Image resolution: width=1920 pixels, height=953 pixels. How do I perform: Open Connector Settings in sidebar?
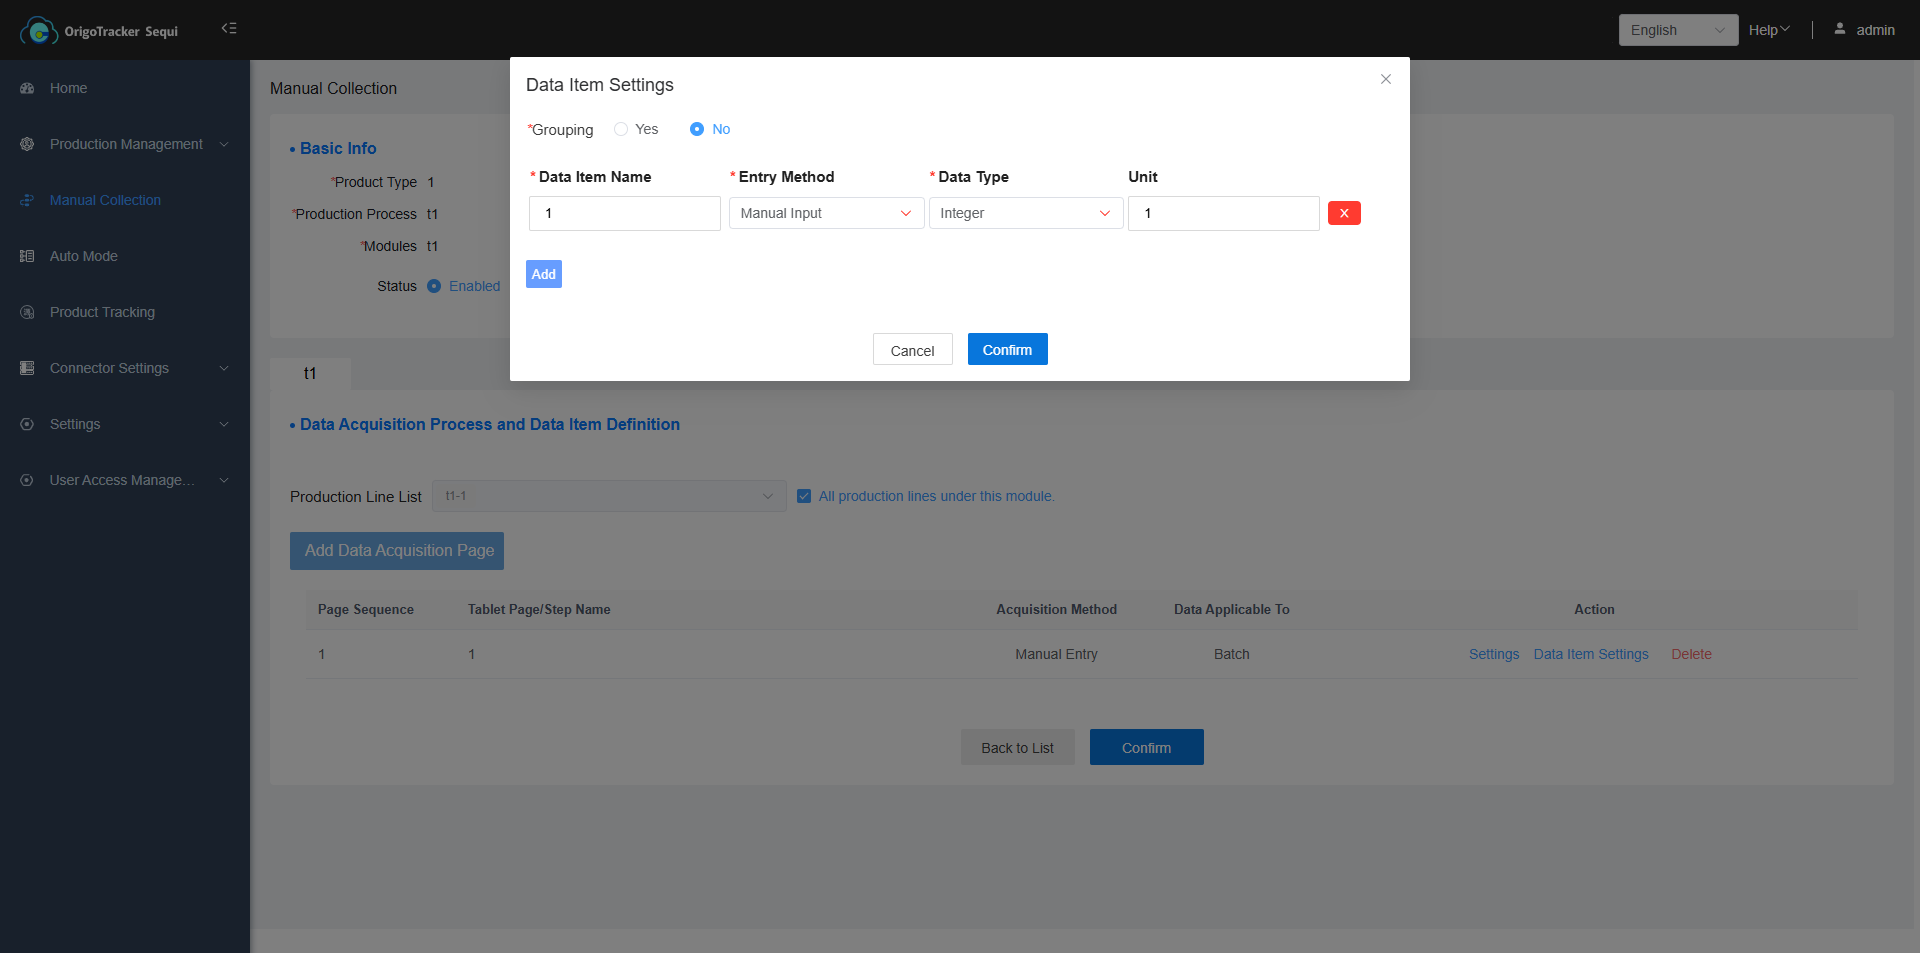coord(110,369)
